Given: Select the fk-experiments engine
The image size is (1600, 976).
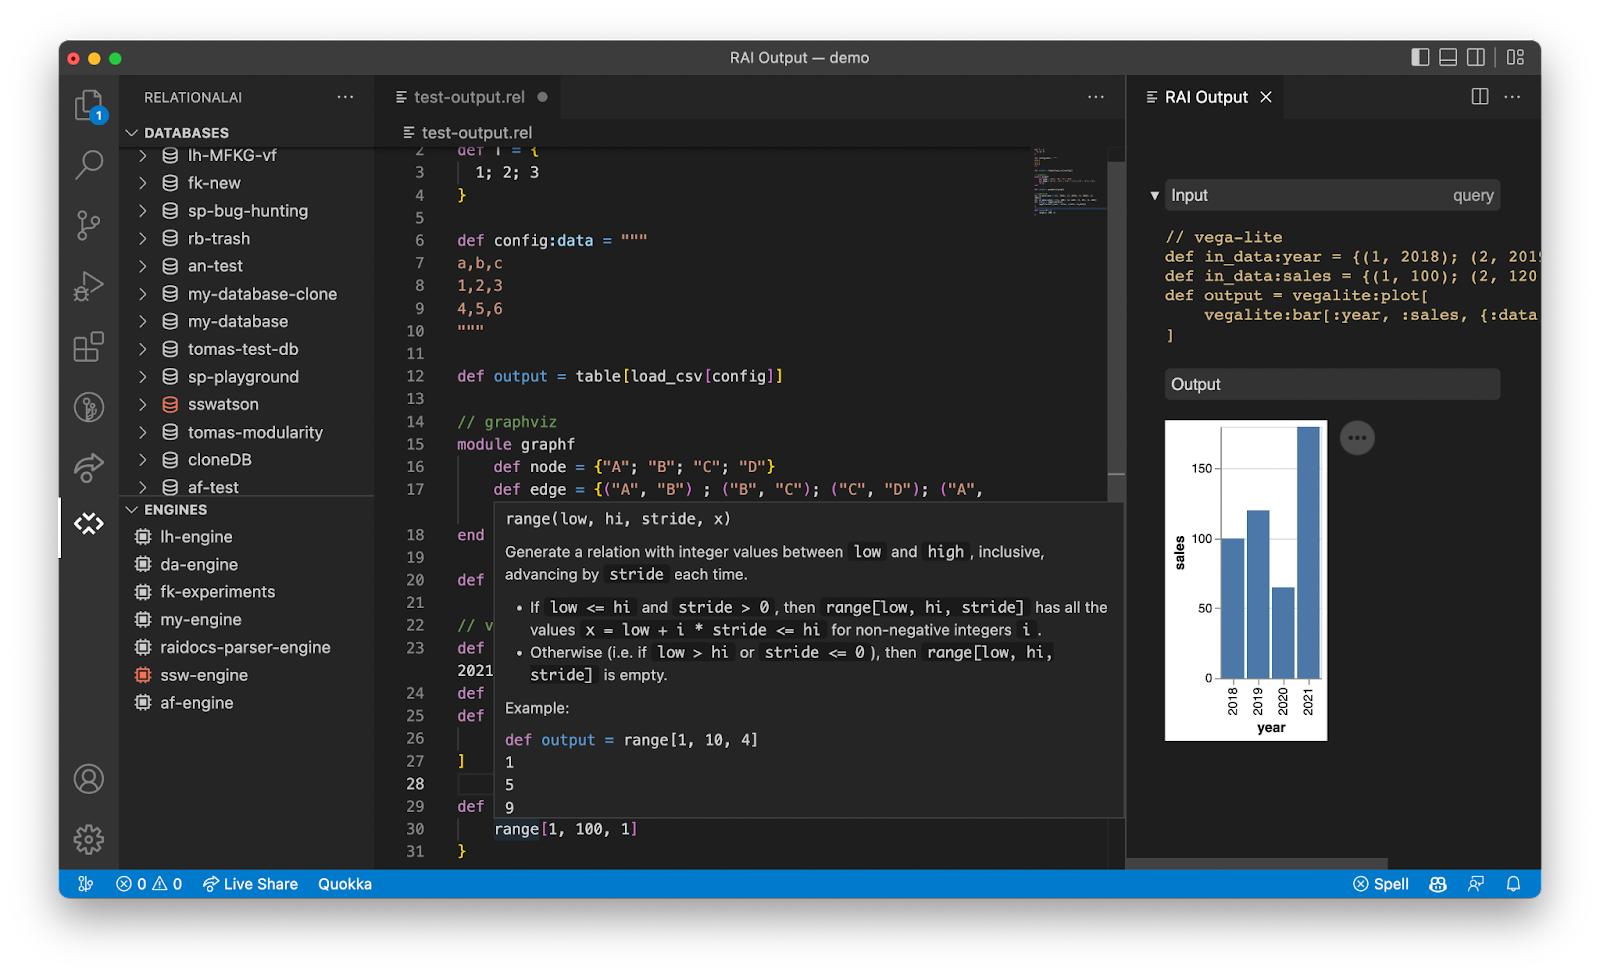Looking at the screenshot, I should 217,592.
